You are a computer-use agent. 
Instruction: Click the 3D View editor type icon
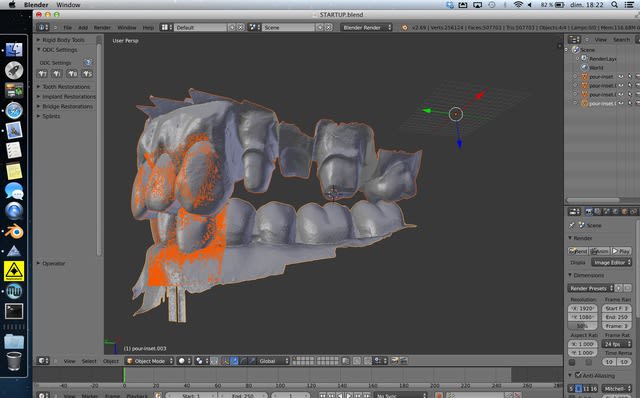tap(43, 361)
